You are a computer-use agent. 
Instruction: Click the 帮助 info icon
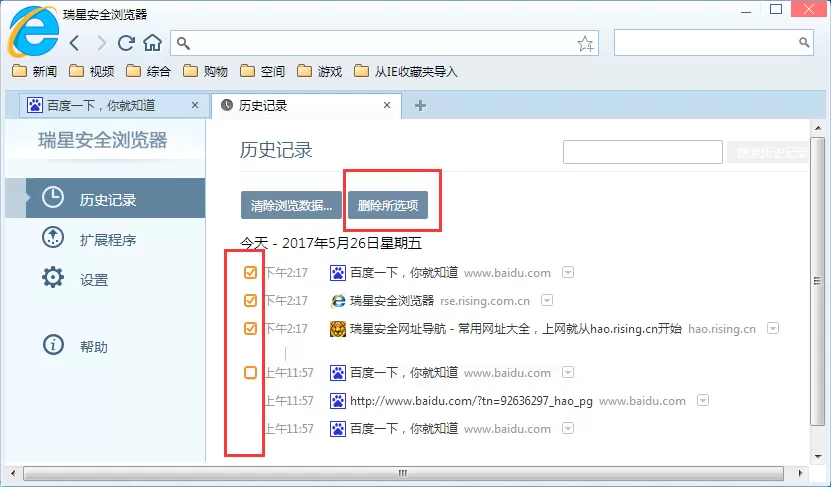(53, 345)
